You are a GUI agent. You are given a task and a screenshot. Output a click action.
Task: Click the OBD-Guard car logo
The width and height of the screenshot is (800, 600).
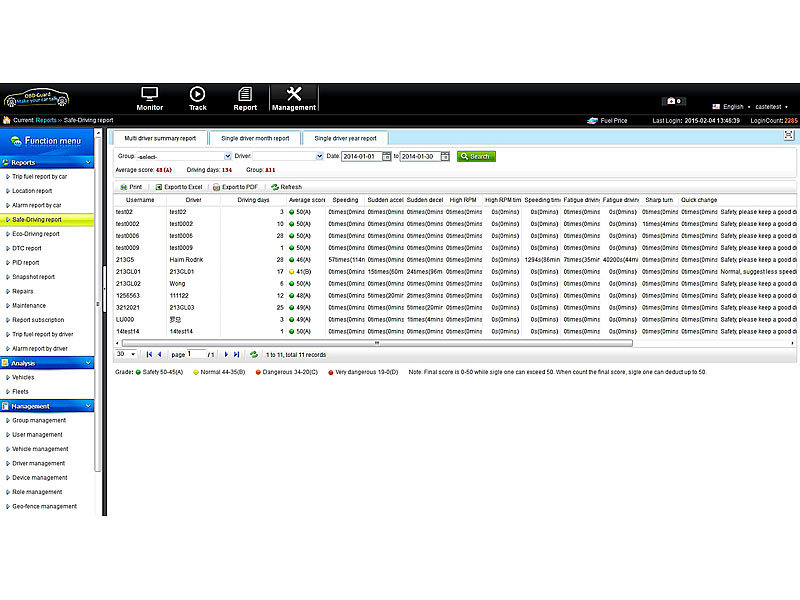point(37,97)
